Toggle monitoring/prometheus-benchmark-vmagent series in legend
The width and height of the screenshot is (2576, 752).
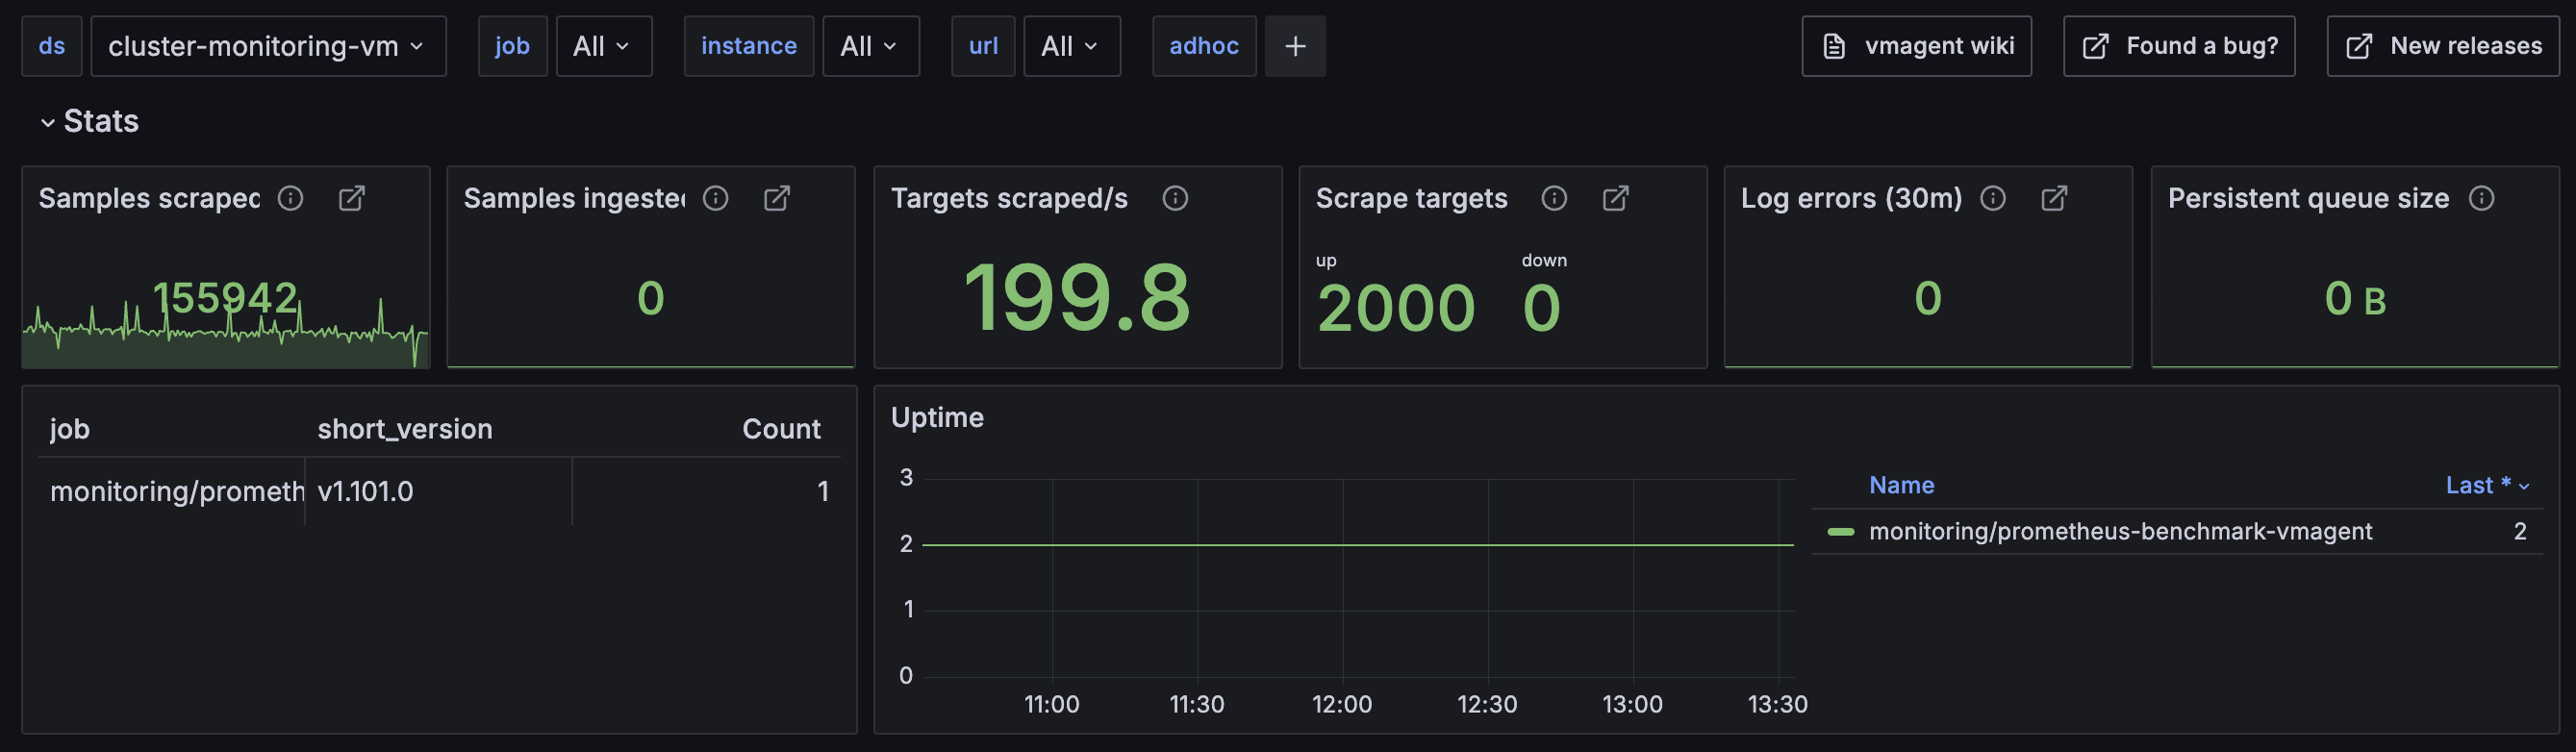2119,531
